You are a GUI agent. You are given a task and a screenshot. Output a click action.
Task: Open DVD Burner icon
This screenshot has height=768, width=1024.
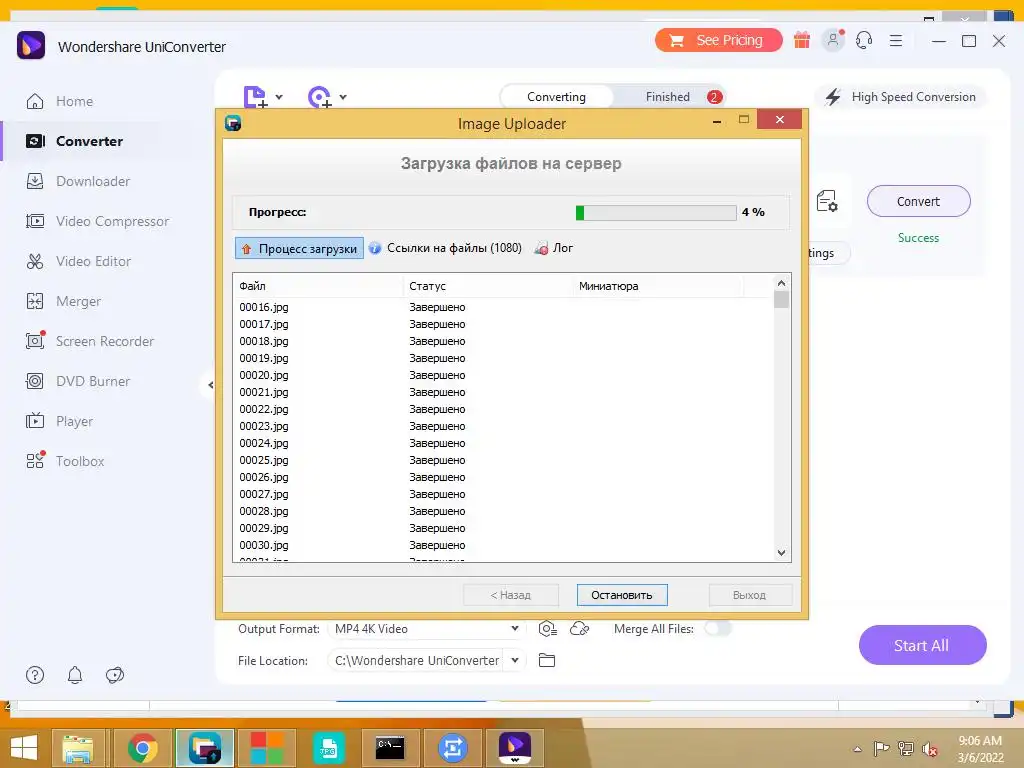pyautogui.click(x=35, y=381)
